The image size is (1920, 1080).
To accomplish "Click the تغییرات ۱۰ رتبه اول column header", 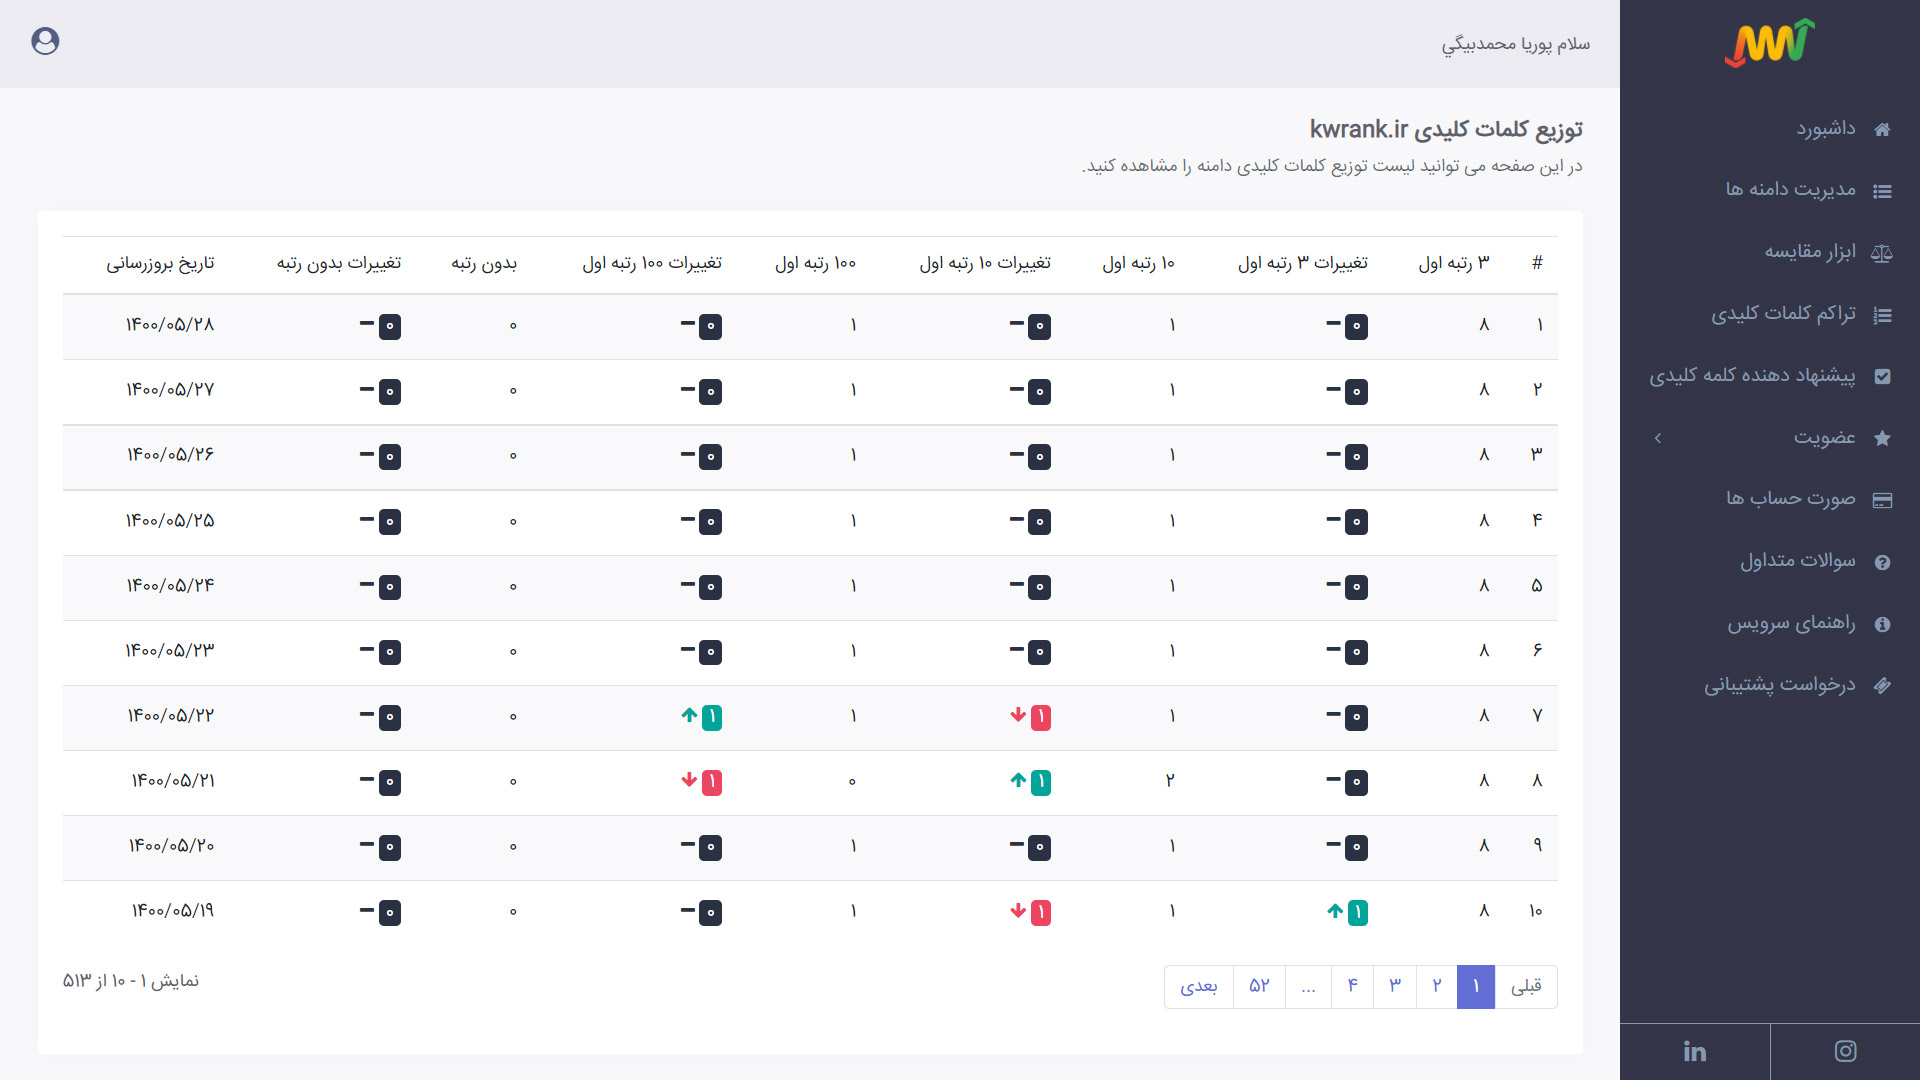I will [x=985, y=263].
